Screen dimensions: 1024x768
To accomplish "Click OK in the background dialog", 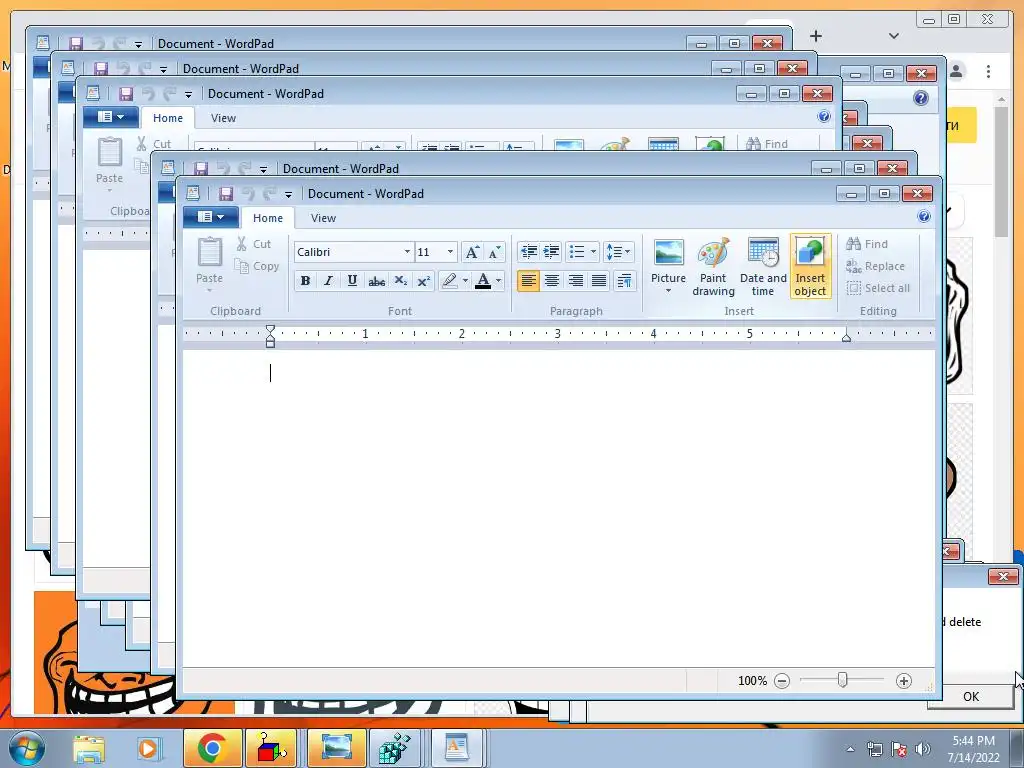I will 970,696.
